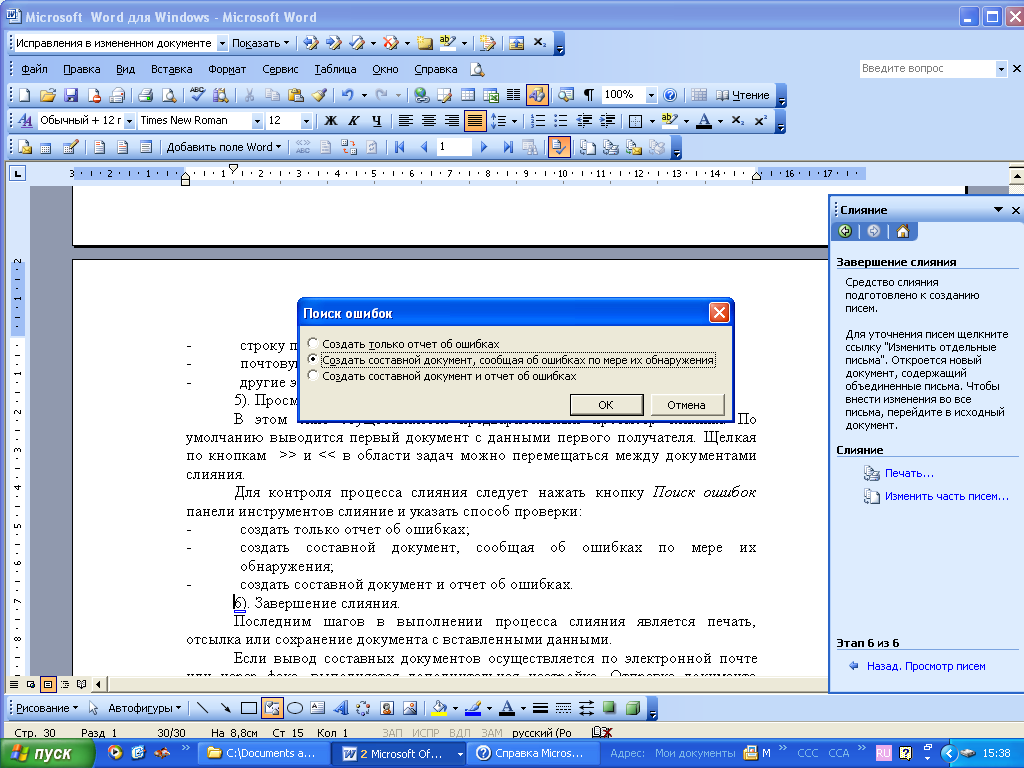
Task: Click Back arrow icon in Слияние pane
Action: pyautogui.click(x=845, y=231)
